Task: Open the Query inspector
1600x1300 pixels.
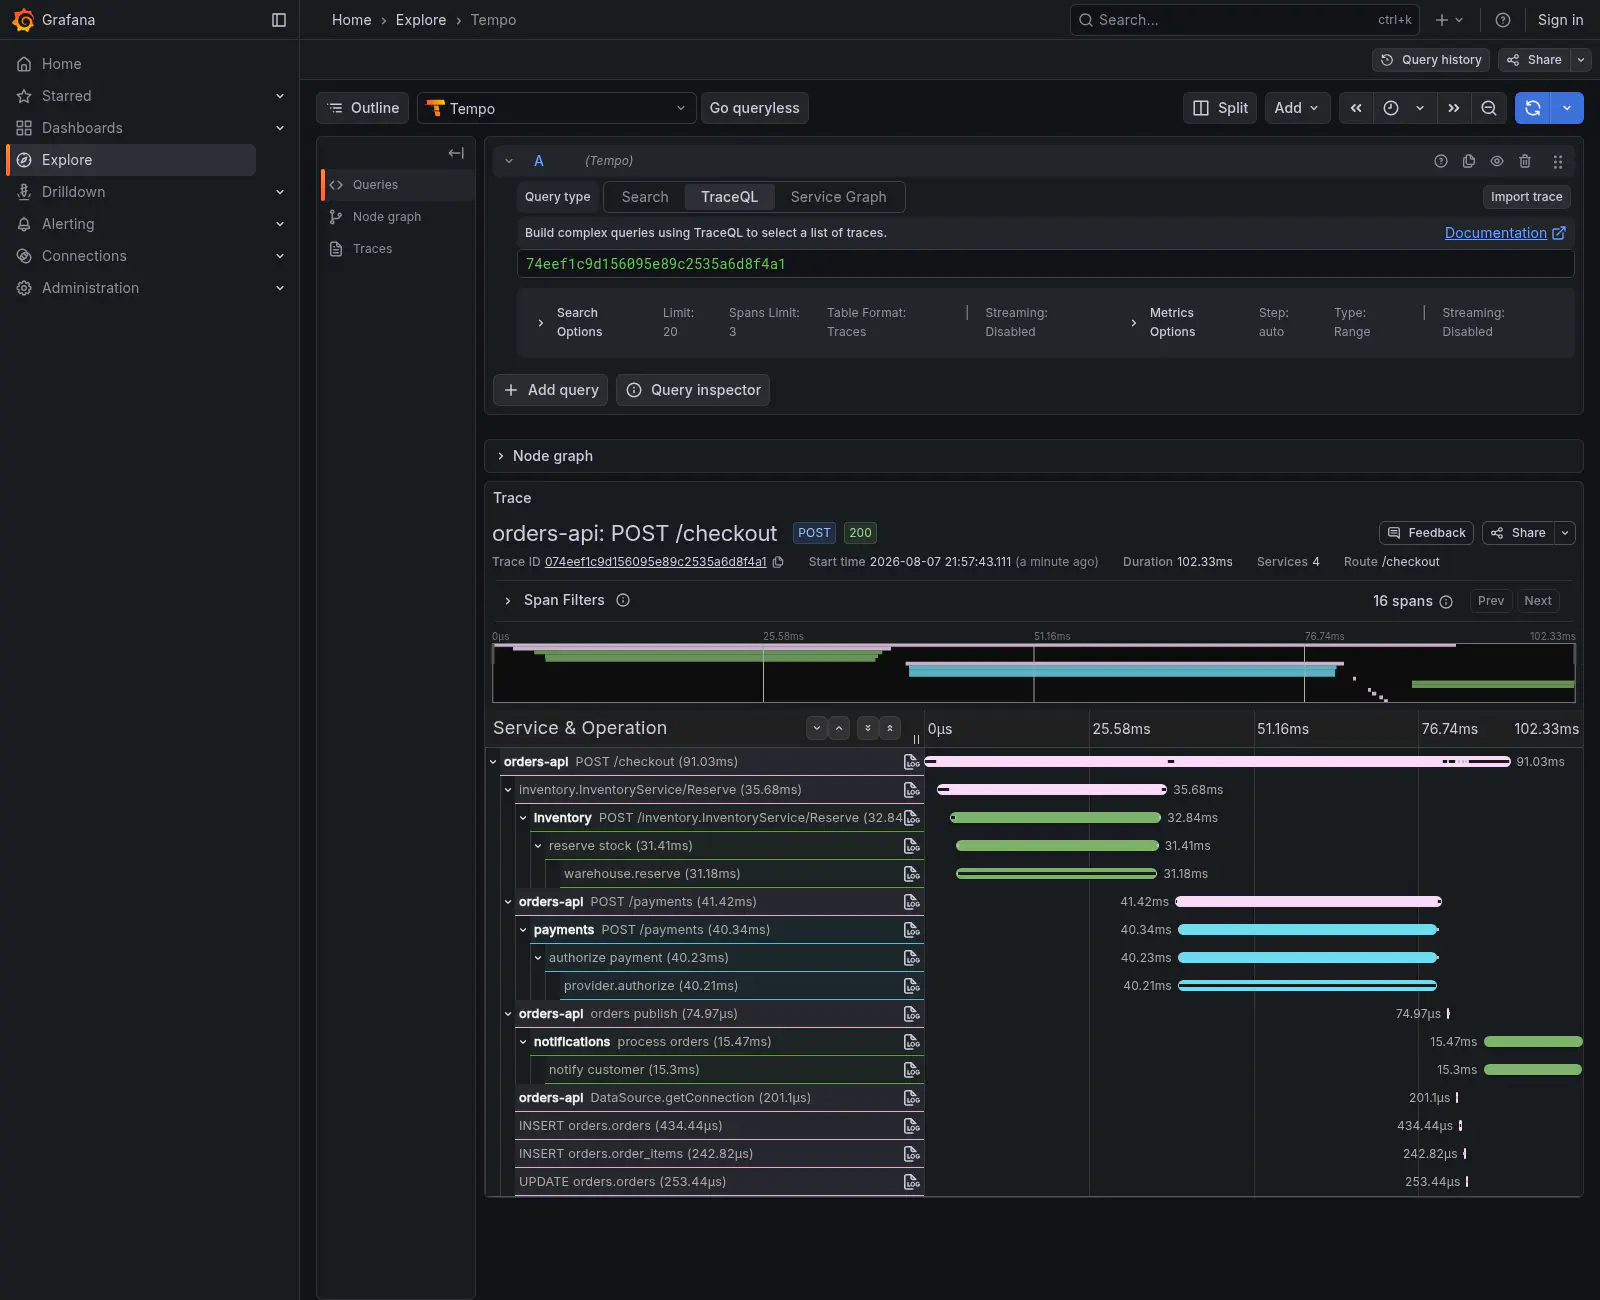Action: pyautogui.click(x=693, y=390)
